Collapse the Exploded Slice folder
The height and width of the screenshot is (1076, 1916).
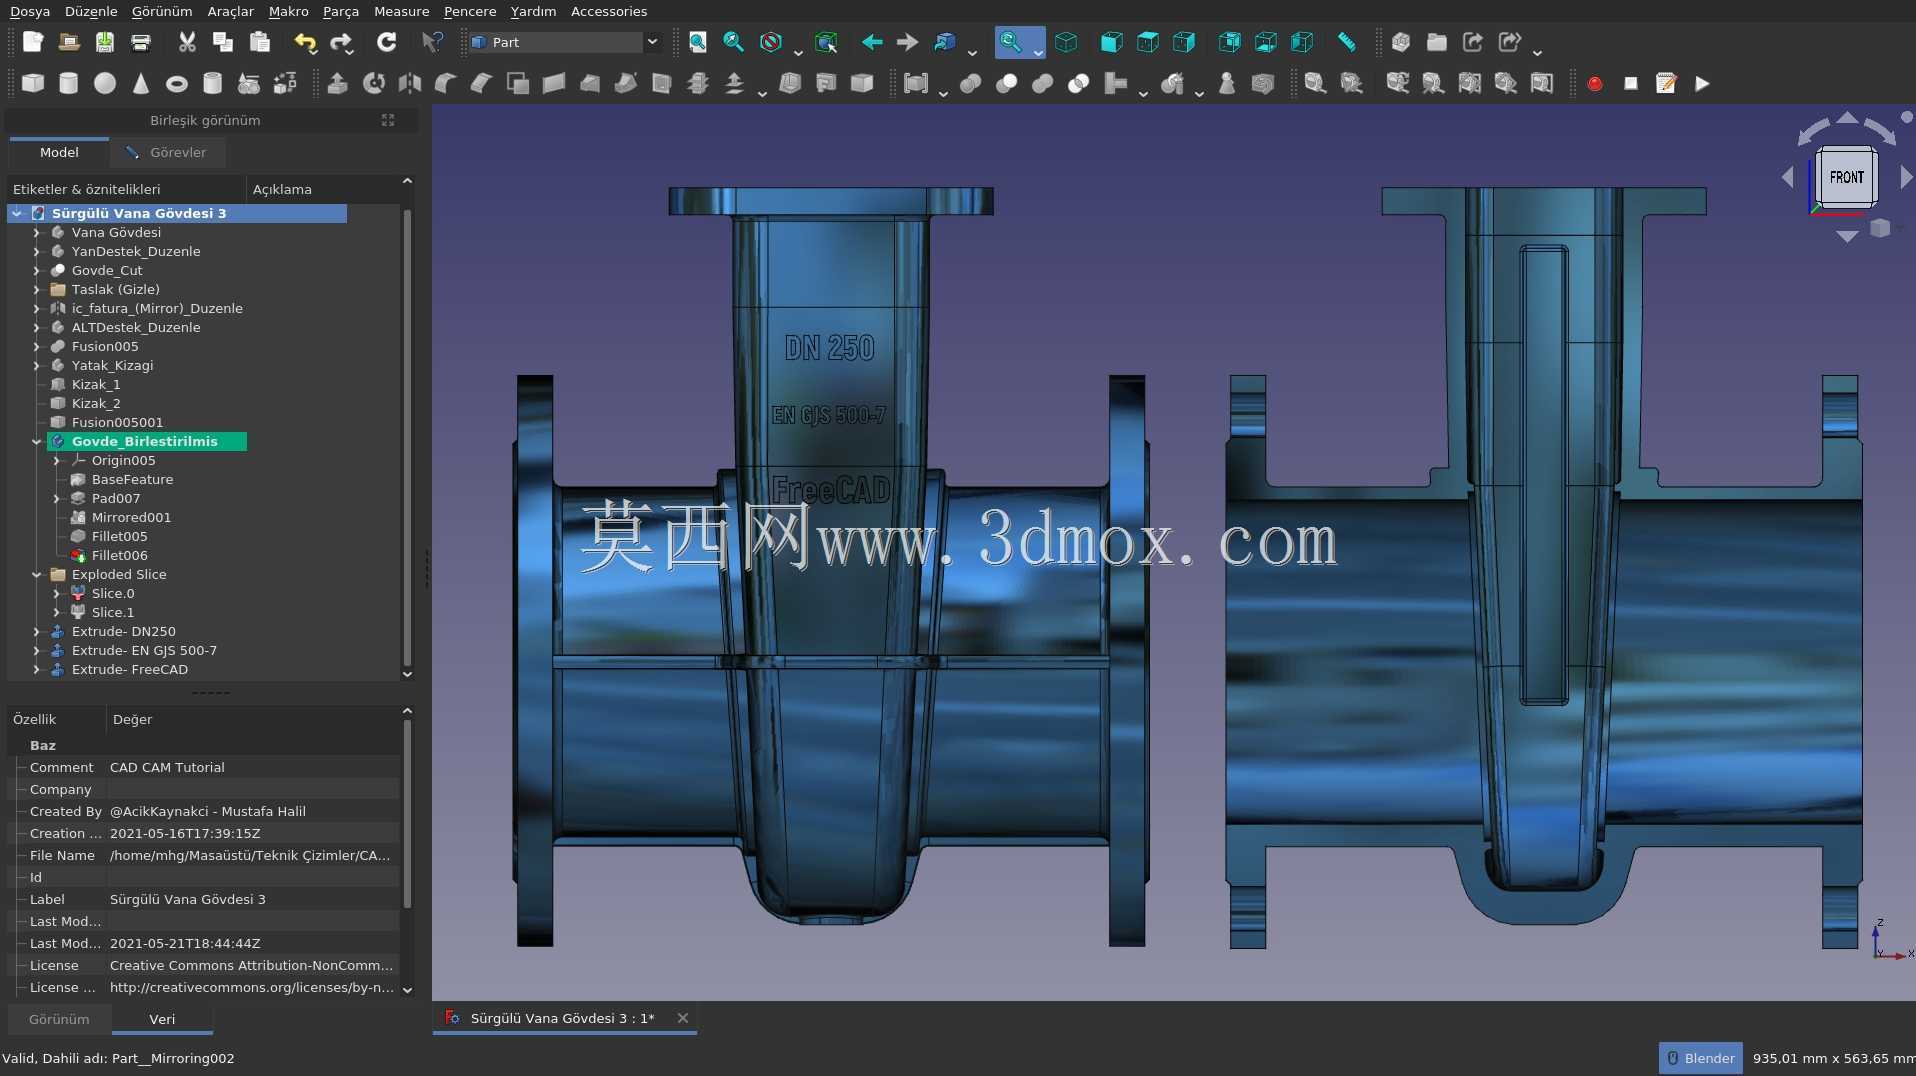click(37, 574)
